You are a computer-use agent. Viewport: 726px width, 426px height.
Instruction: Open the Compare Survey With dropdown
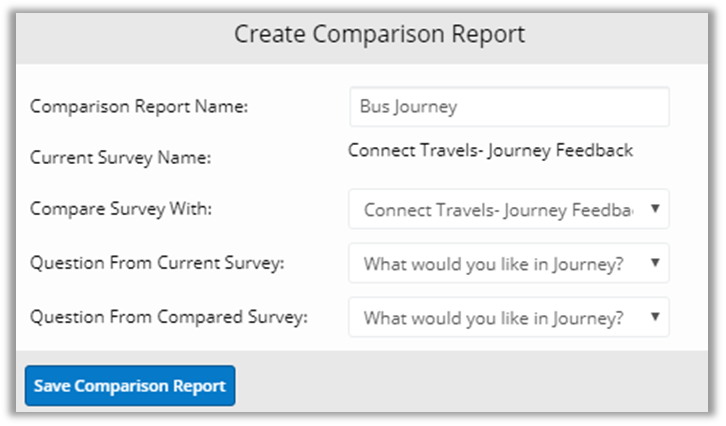click(500, 210)
